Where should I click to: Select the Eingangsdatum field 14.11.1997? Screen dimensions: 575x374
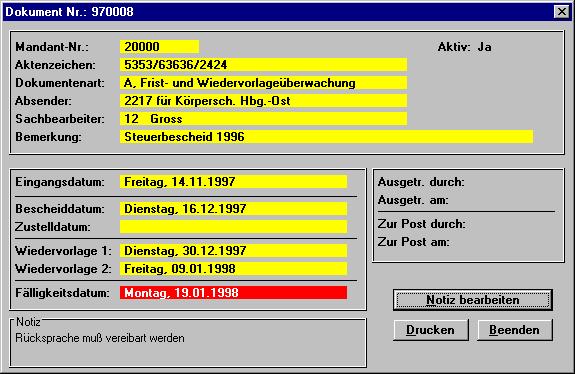click(x=233, y=182)
